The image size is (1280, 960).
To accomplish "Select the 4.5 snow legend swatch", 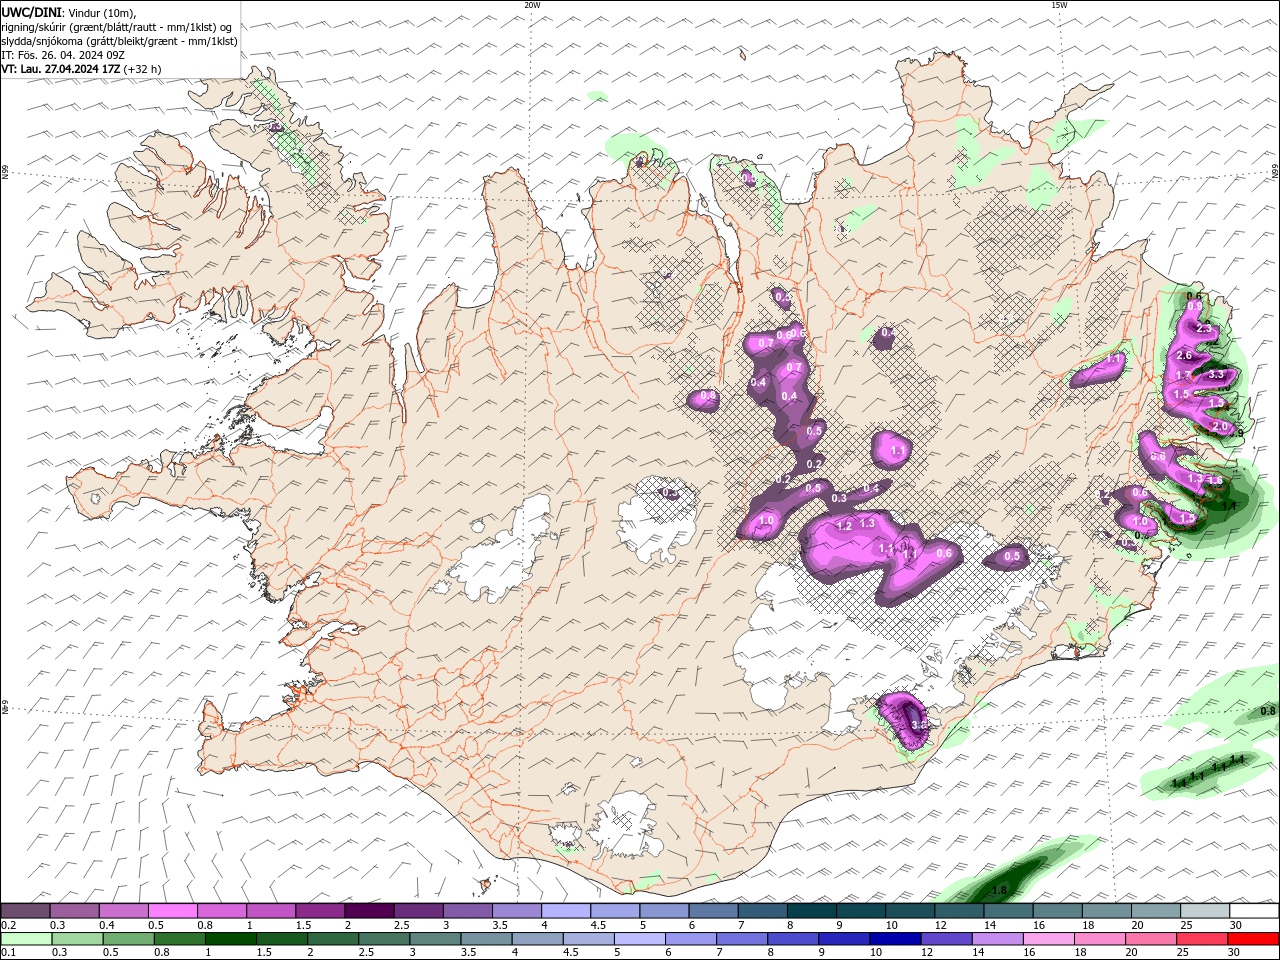I will pos(614,911).
